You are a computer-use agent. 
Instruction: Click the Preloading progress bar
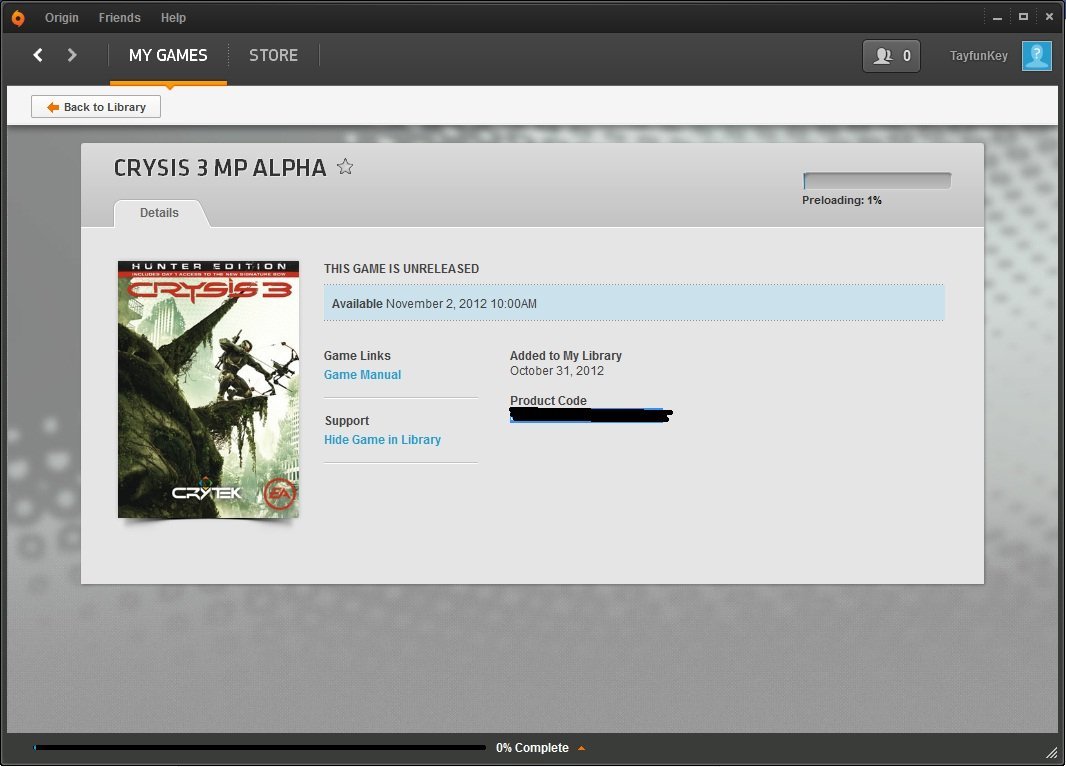tap(877, 180)
